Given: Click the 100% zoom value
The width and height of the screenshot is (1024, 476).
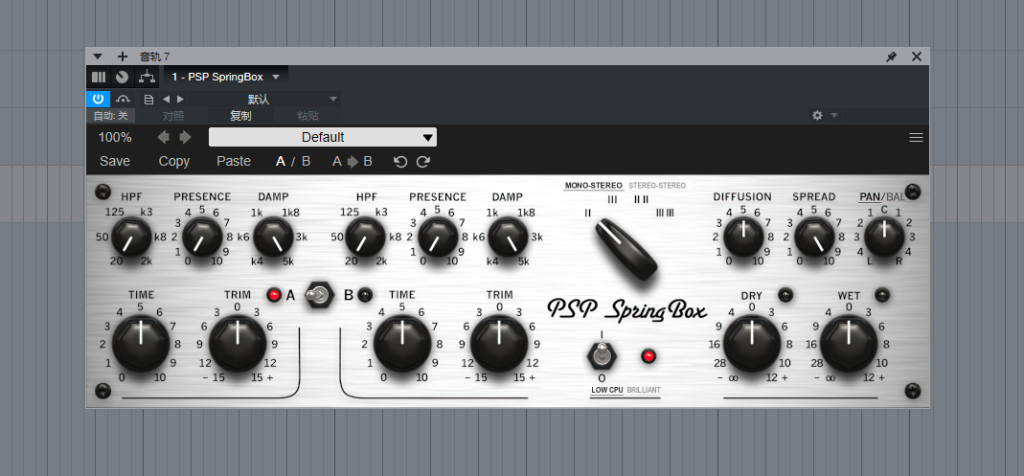Looking at the screenshot, I should (115, 137).
